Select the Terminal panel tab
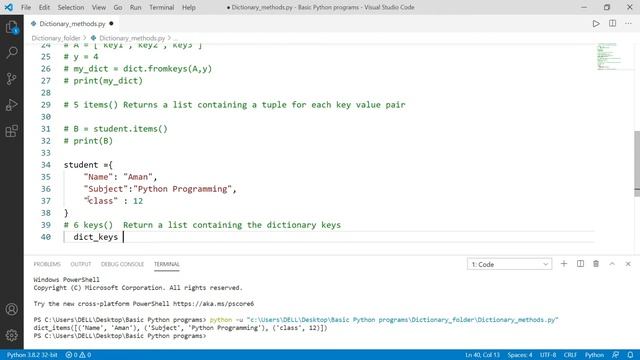640x360 pixels. tap(167, 264)
